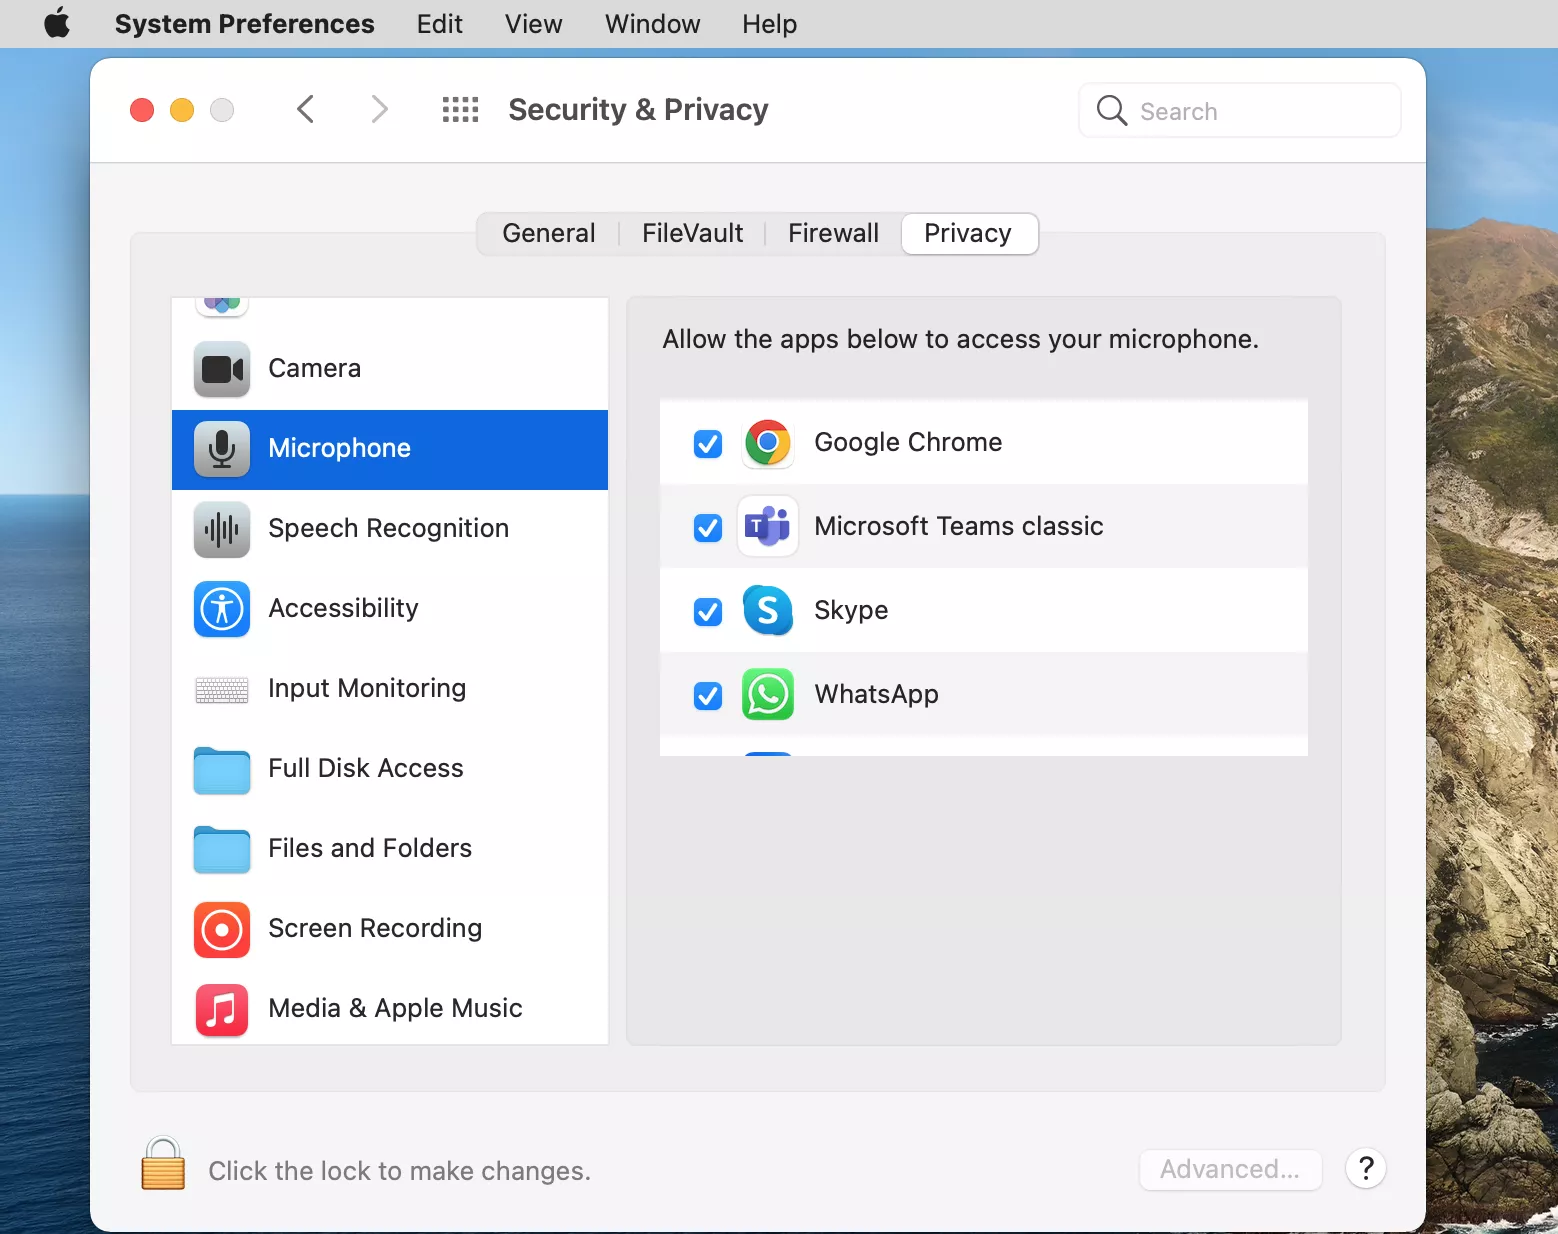Click the Screen Recording icon
The width and height of the screenshot is (1558, 1234).
[x=222, y=930]
